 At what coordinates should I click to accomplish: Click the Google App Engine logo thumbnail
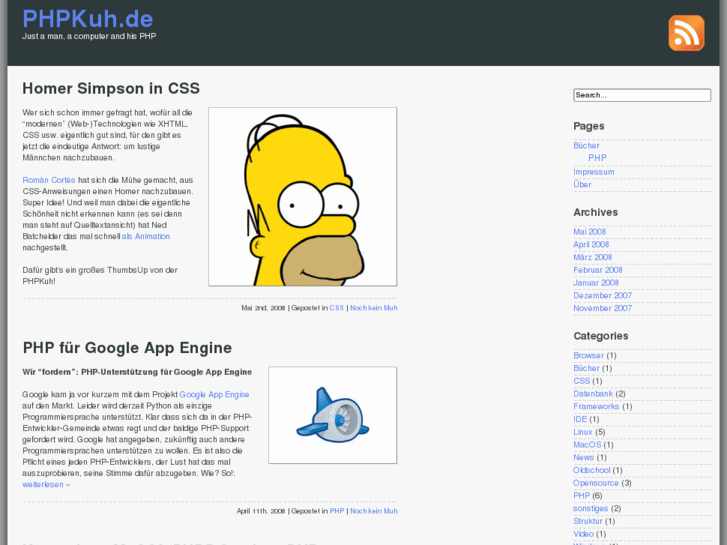[332, 415]
